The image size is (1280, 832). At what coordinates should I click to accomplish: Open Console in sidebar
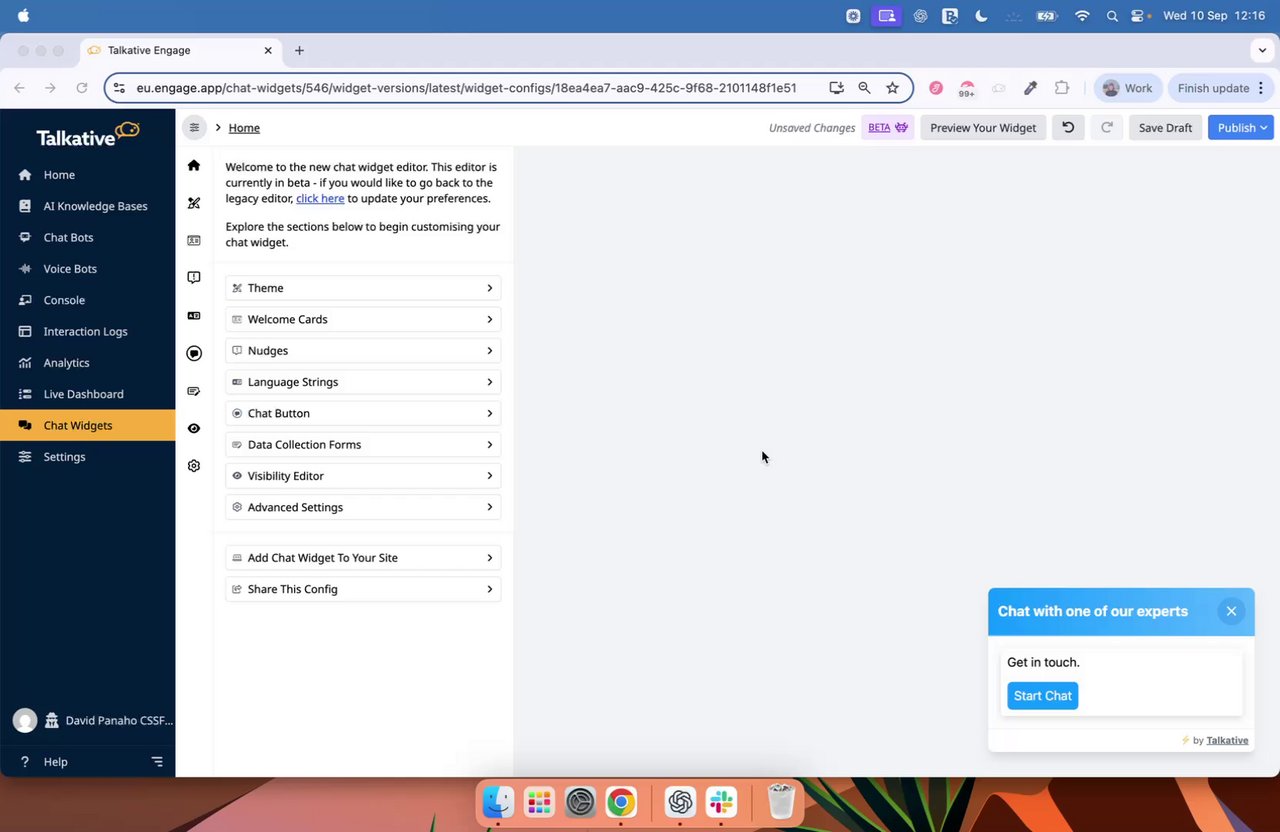(x=87, y=300)
